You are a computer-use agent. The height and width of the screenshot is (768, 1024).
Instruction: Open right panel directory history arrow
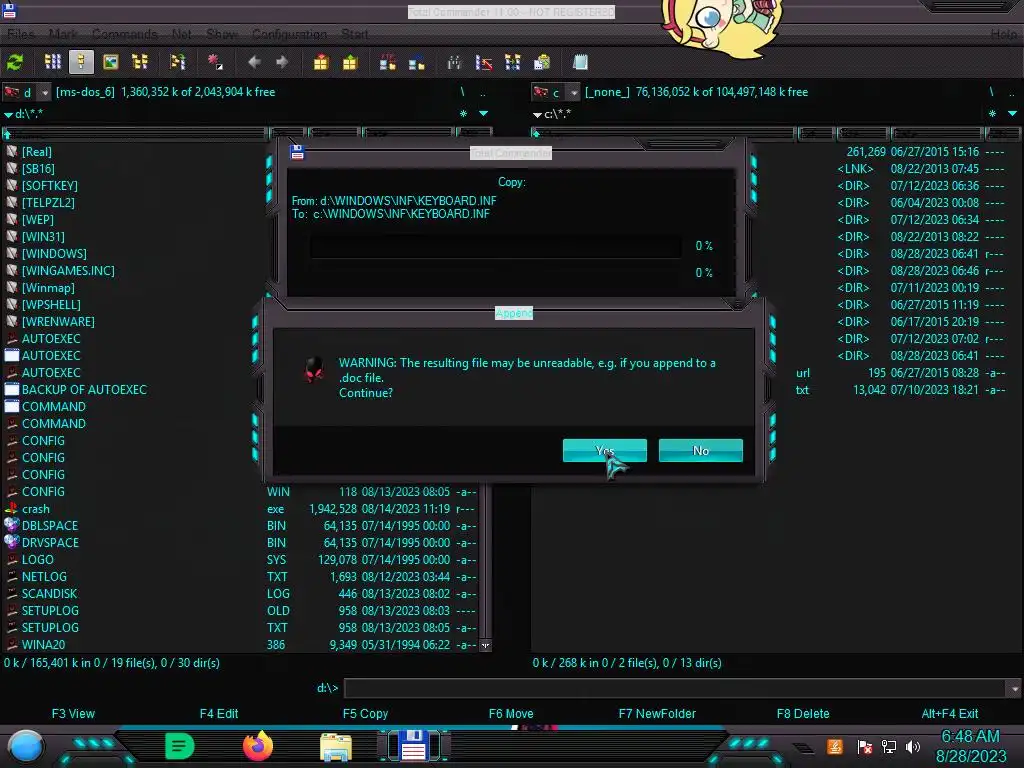(1012, 114)
